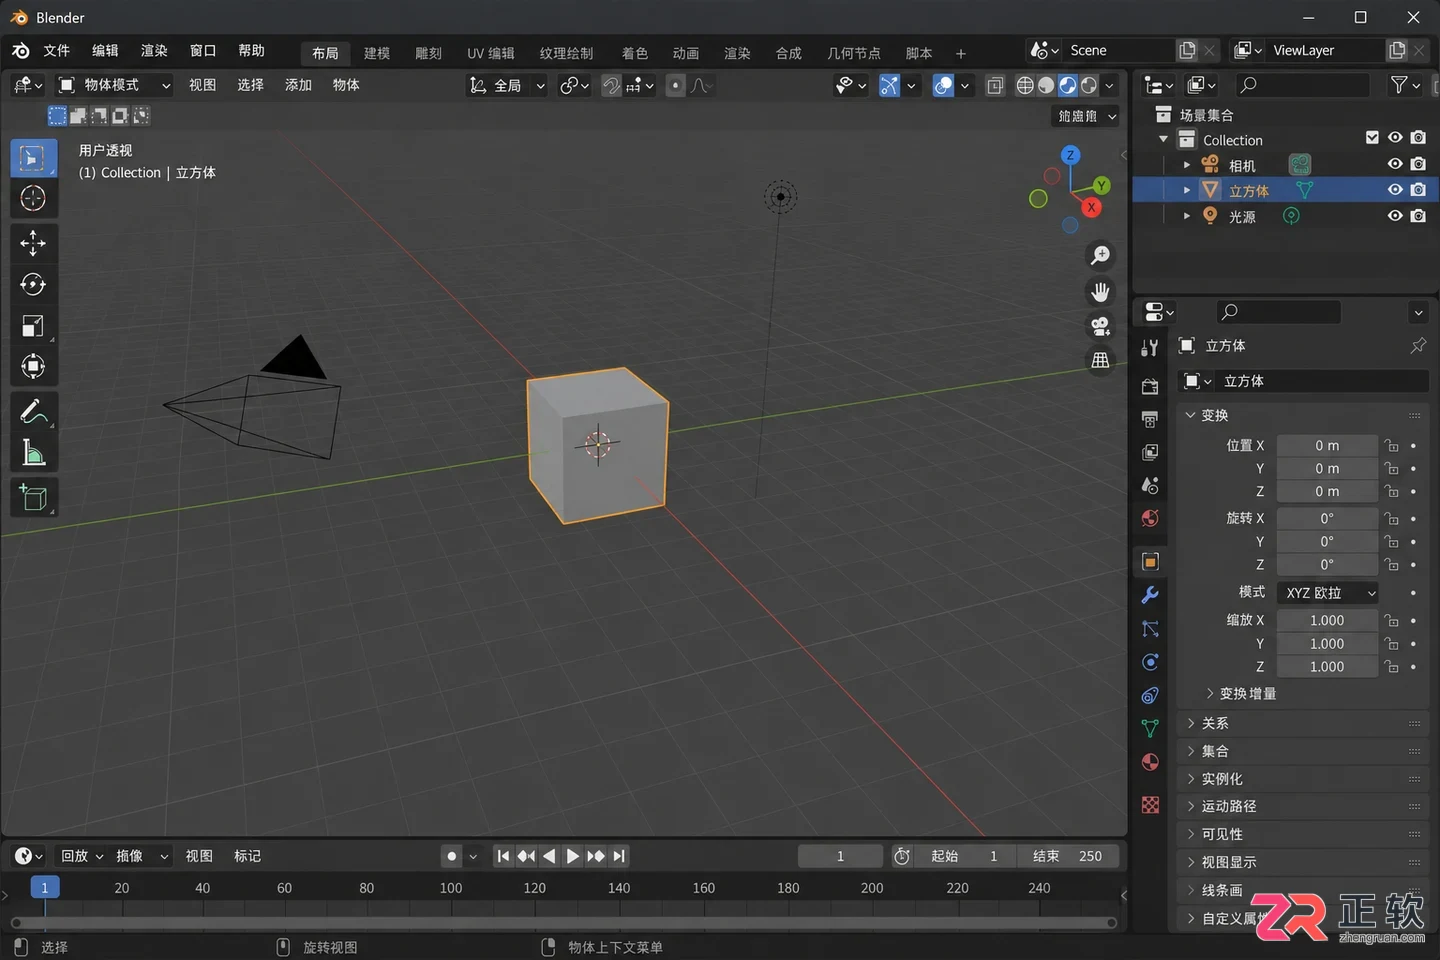Open the 视图 menu in the timeline
1440x960 pixels.
coord(199,856)
